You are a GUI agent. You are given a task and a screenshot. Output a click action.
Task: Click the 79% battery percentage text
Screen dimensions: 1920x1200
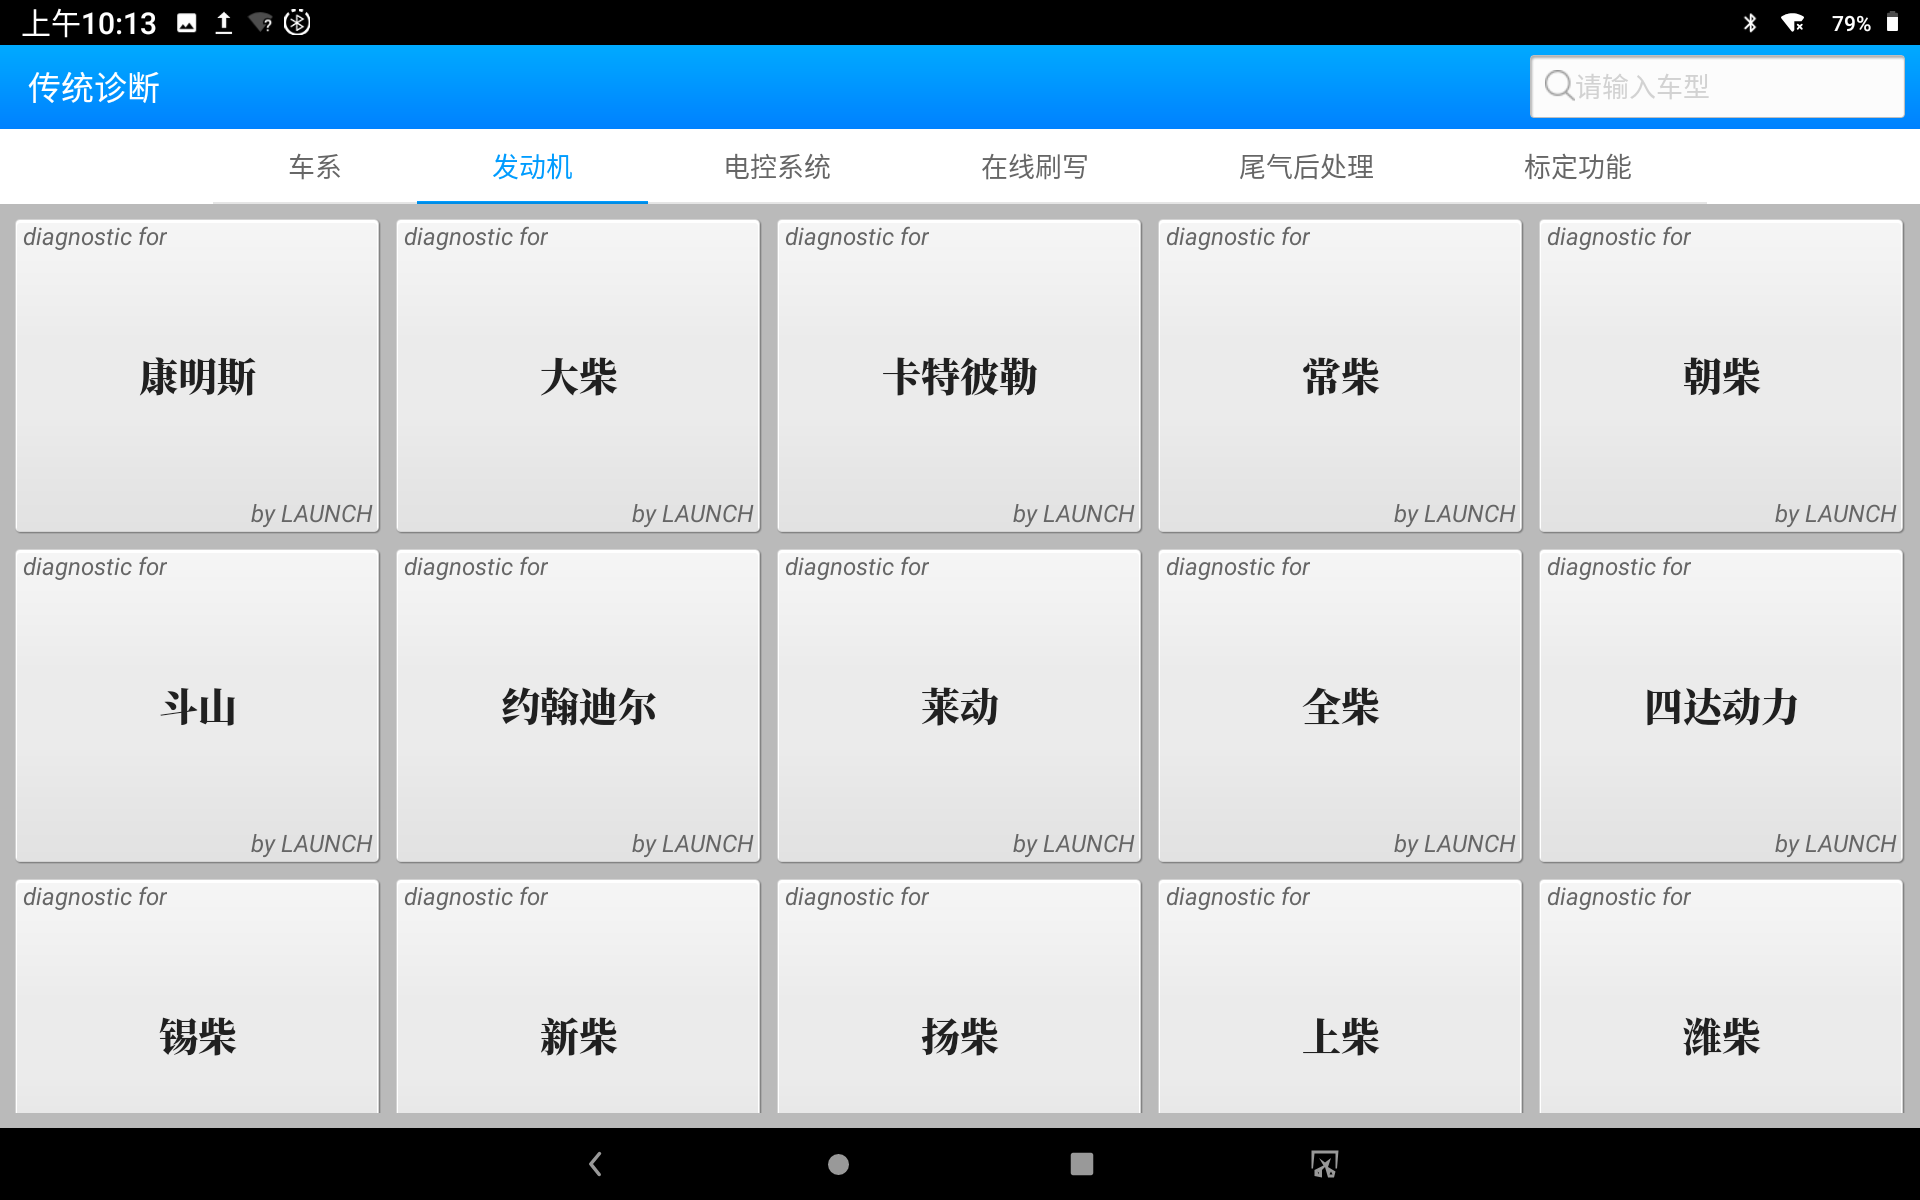click(x=1851, y=23)
